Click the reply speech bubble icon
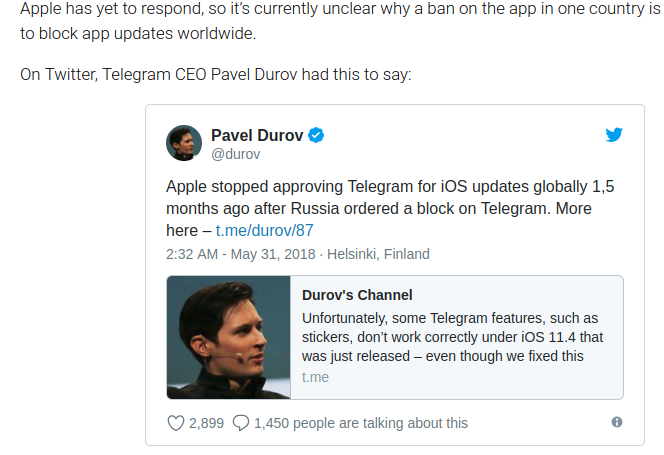The image size is (664, 455). (240, 423)
